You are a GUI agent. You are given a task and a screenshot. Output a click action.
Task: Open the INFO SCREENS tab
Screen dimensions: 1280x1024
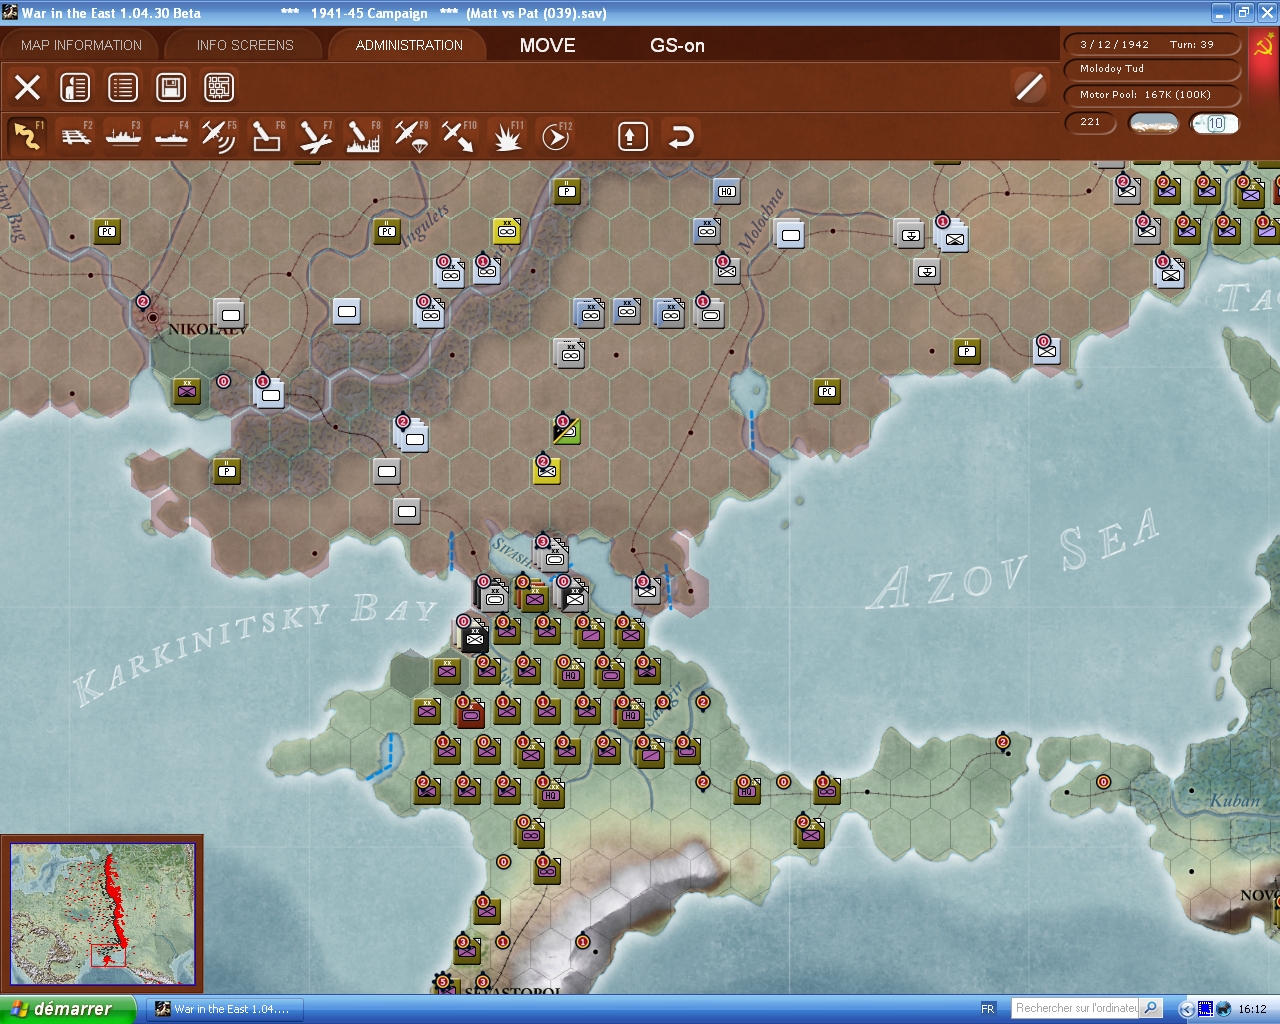pos(245,45)
